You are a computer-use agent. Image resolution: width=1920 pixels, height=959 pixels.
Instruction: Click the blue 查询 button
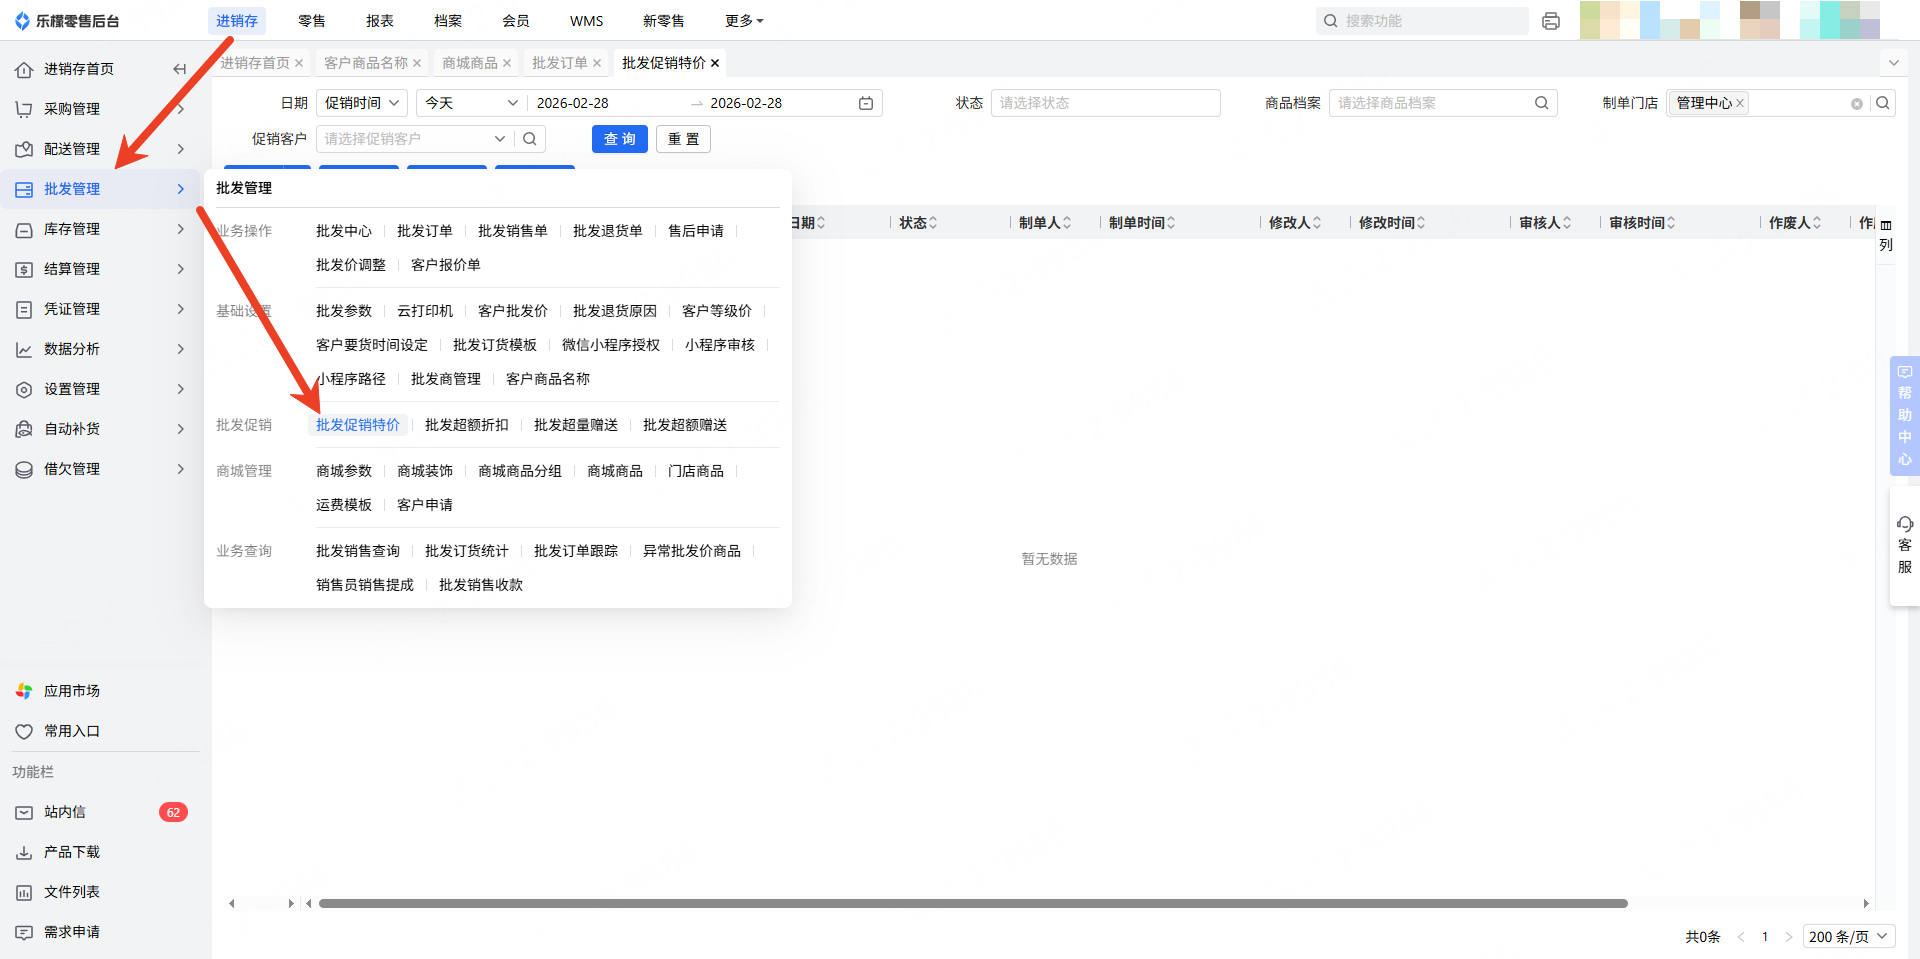point(619,139)
